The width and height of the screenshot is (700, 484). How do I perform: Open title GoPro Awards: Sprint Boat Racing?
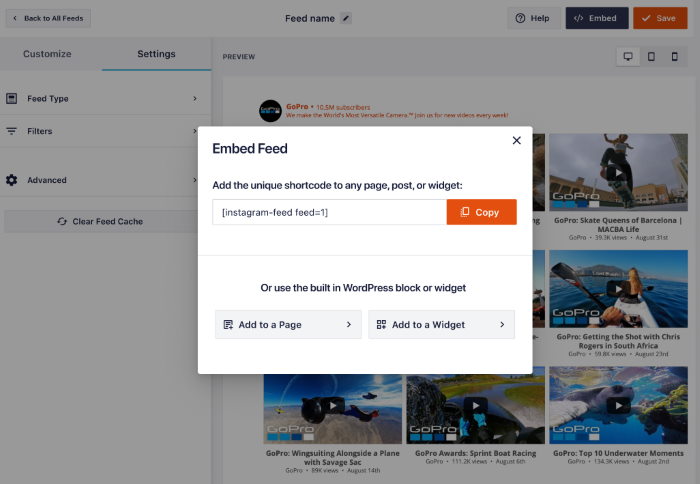(x=475, y=453)
